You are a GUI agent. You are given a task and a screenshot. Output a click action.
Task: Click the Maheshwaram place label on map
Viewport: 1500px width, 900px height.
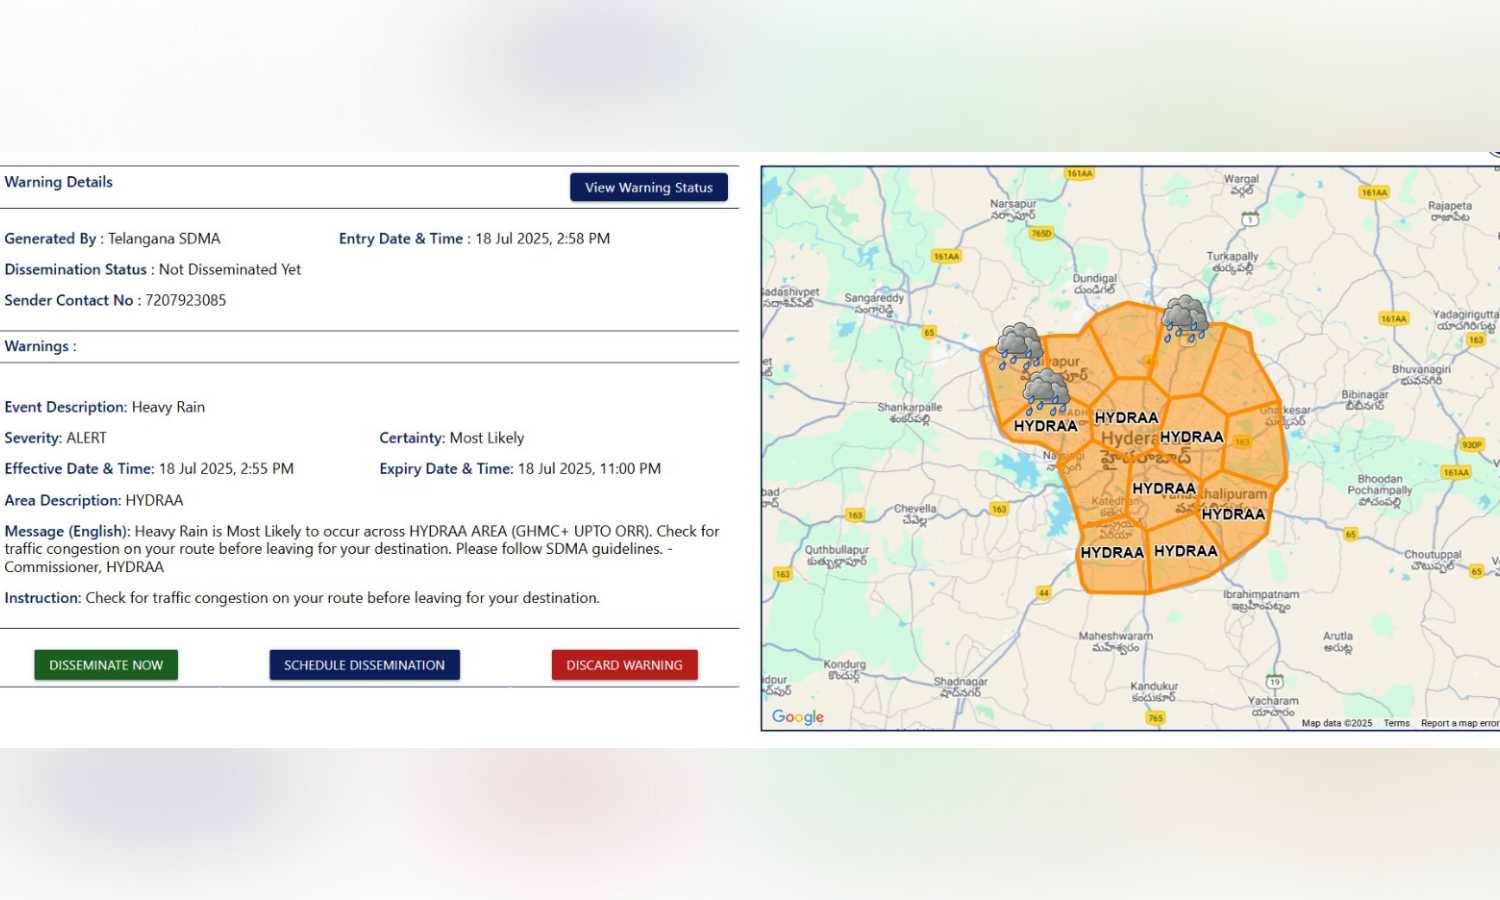[x=1115, y=641]
